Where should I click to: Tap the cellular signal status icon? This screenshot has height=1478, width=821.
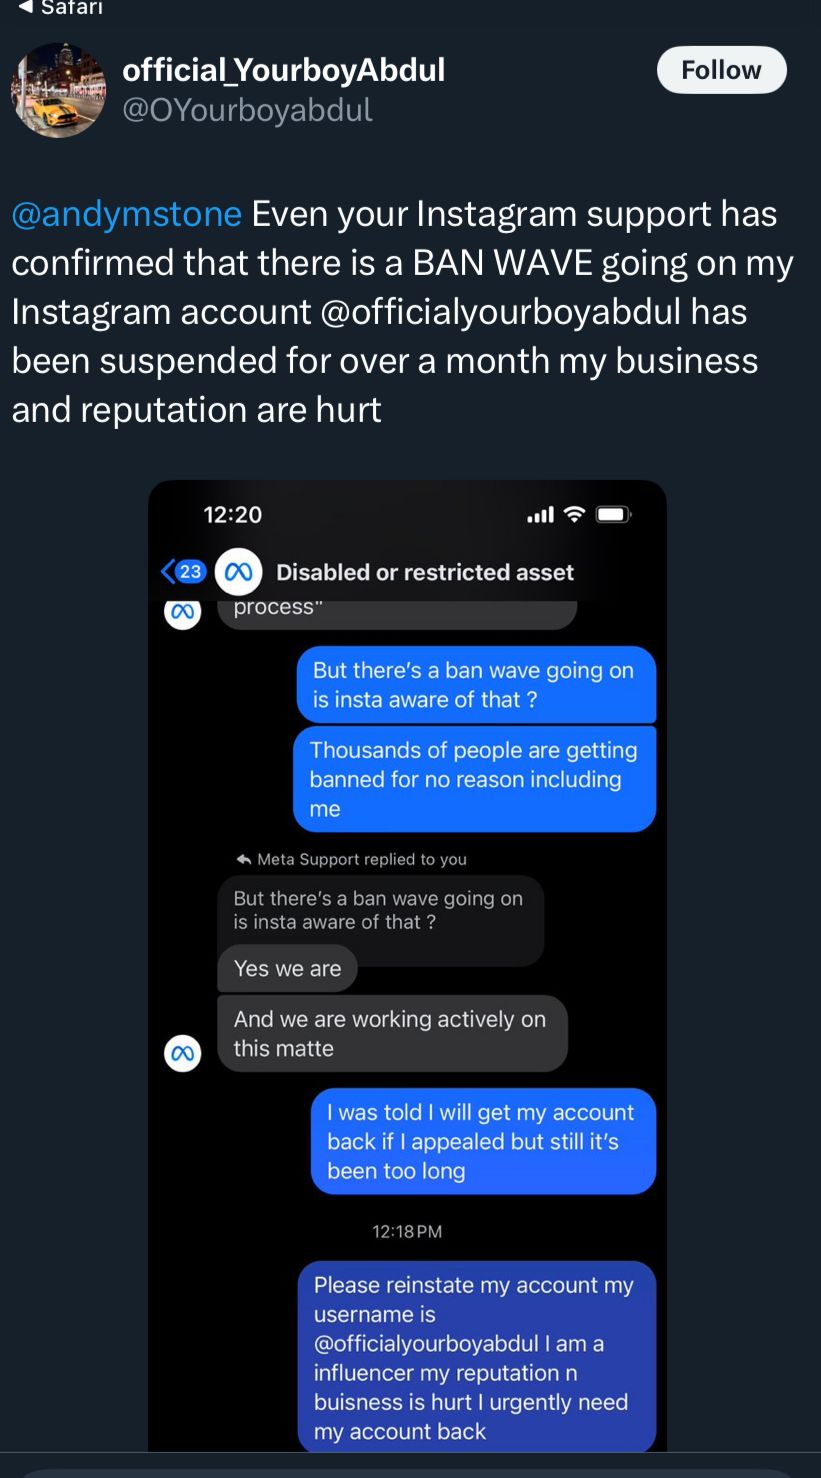(540, 515)
